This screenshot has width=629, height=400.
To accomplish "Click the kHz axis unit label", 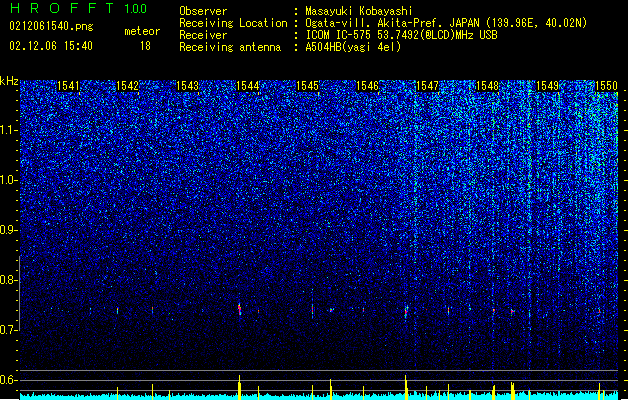I will 9,81.
